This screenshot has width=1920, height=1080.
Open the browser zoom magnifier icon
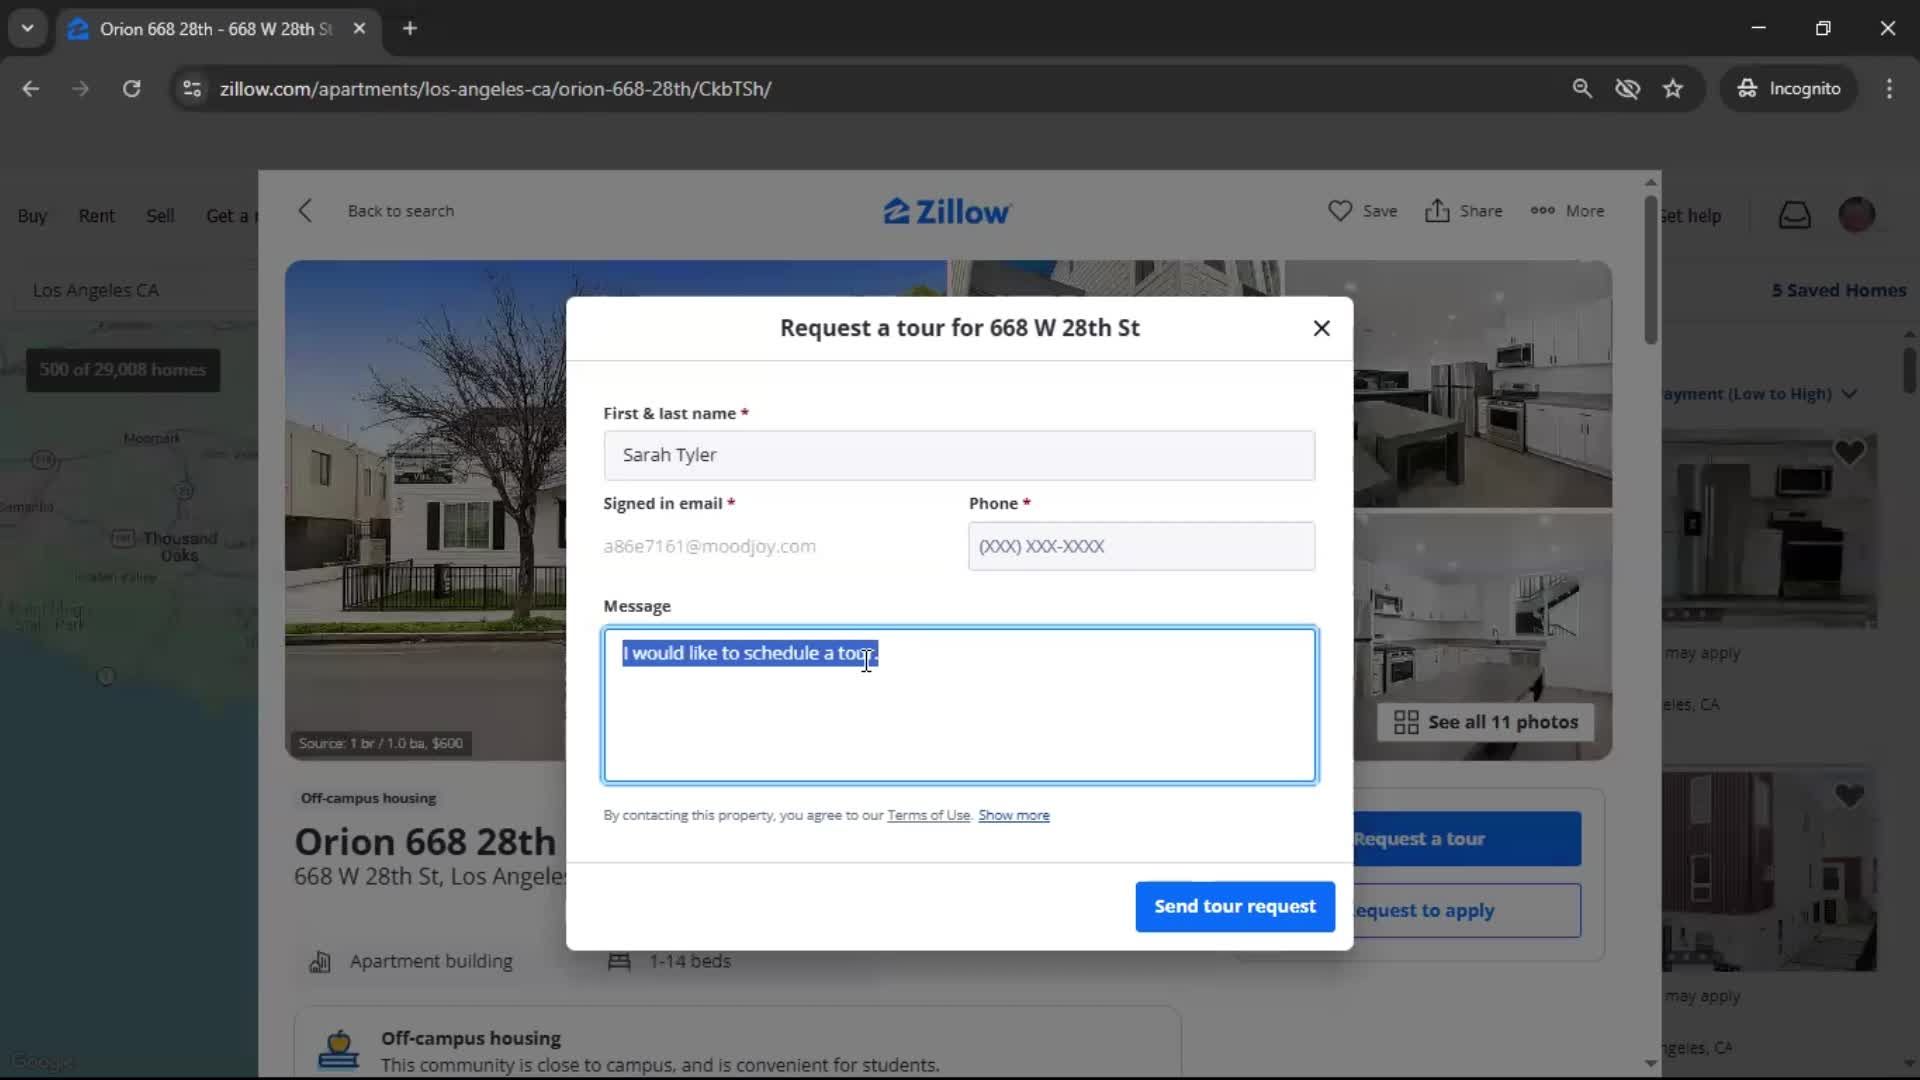1582,89
